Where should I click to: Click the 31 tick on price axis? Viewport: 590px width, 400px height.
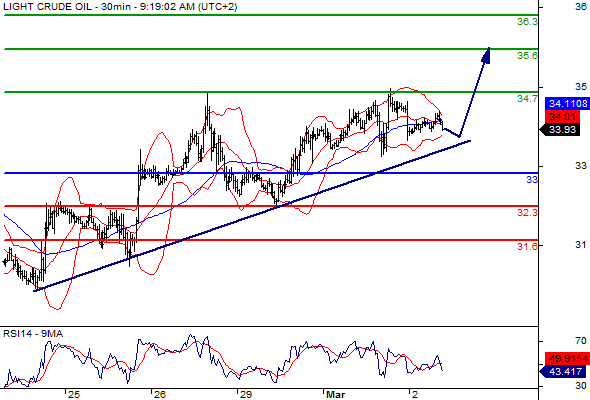[x=581, y=245]
